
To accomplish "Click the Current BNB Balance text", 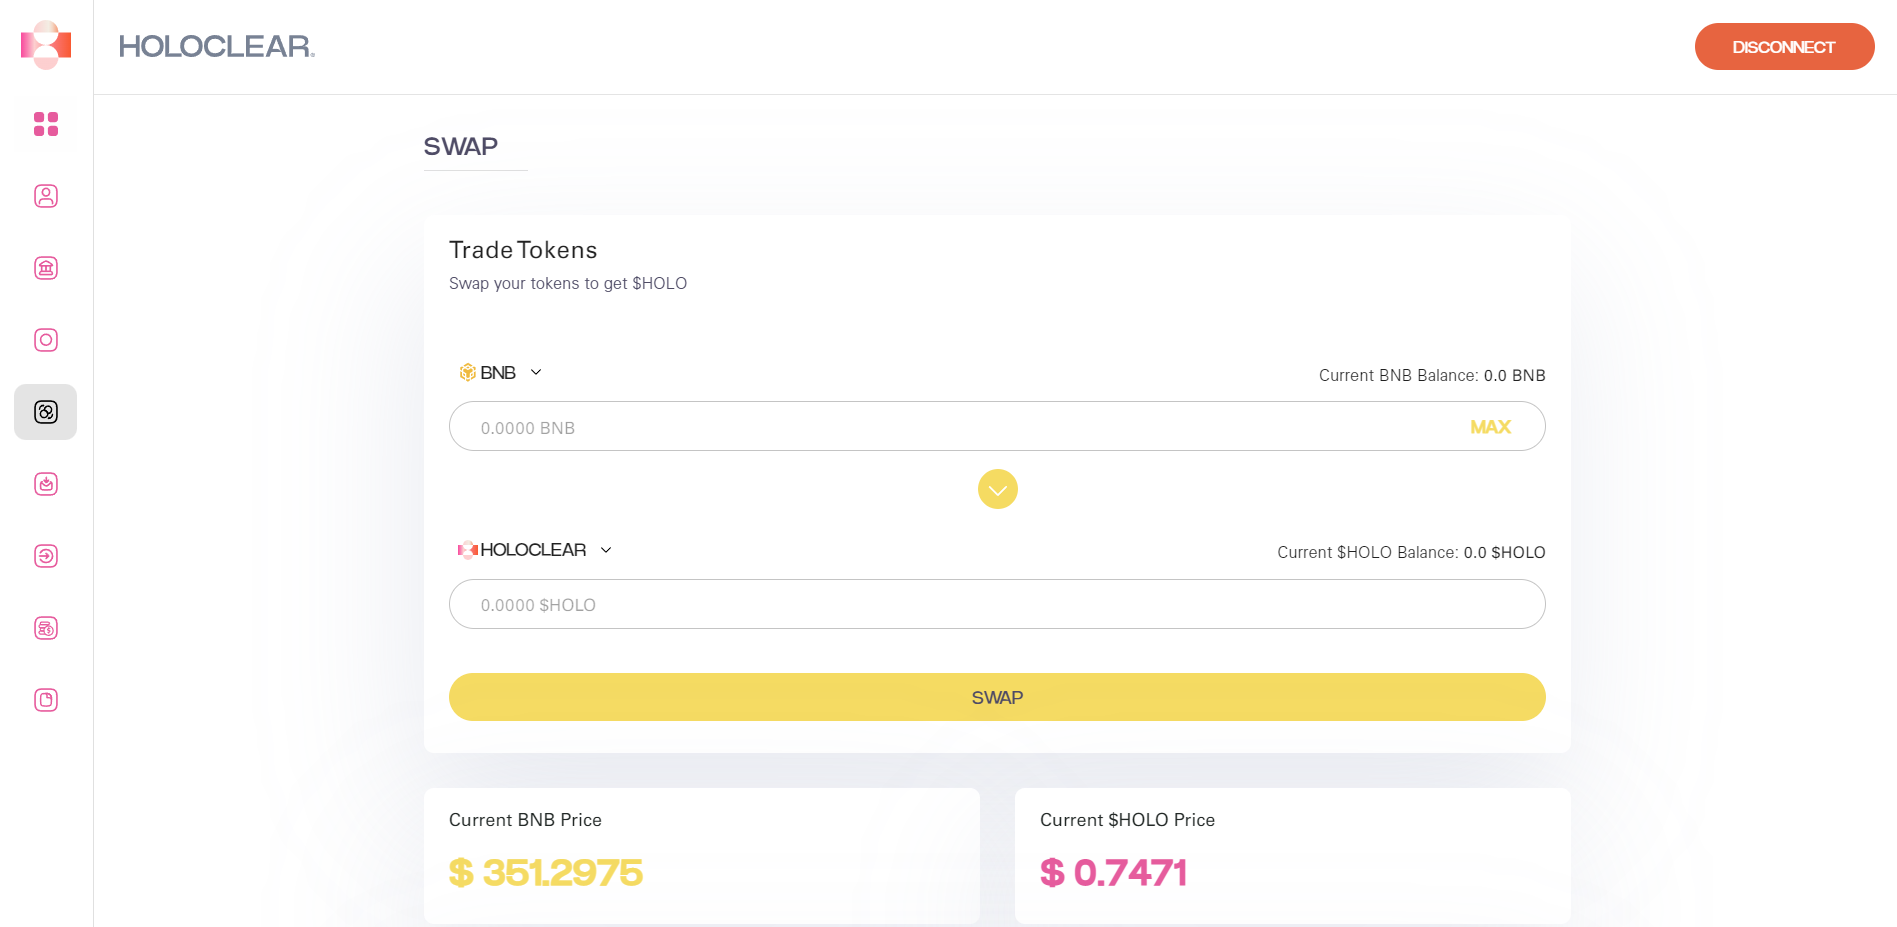I will click(x=1432, y=375).
